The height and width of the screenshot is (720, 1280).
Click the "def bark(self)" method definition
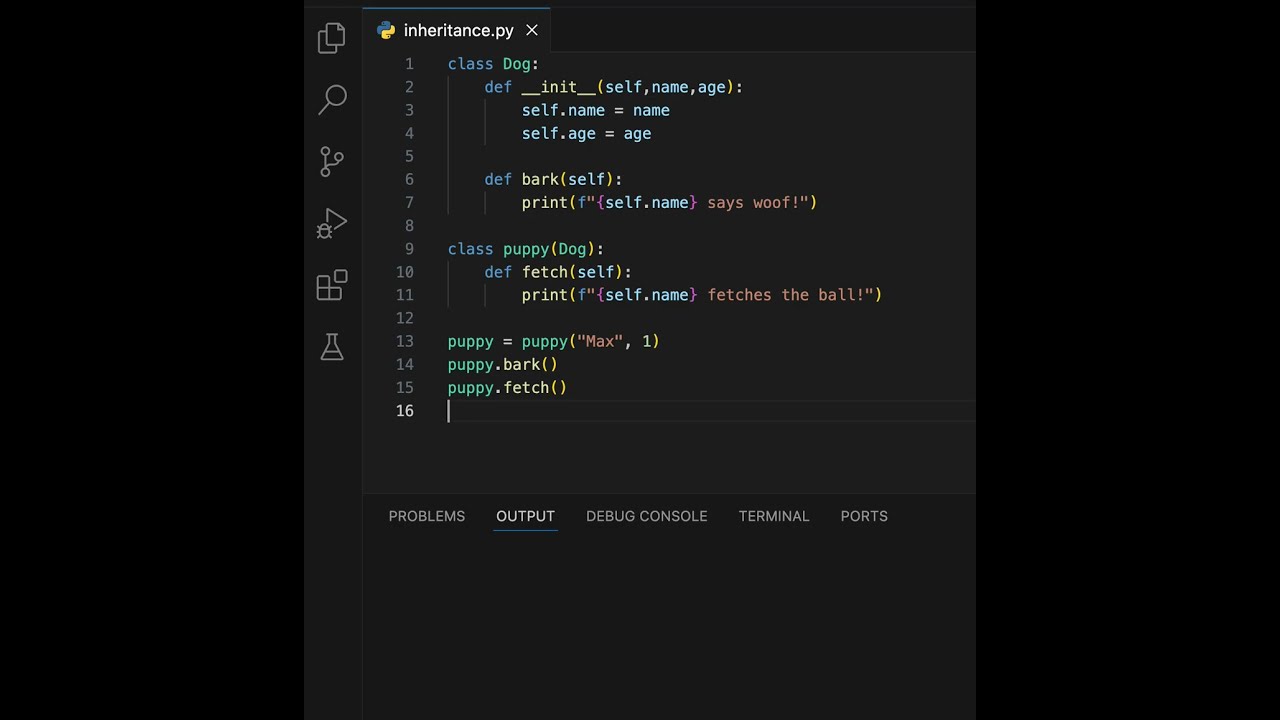pyautogui.click(x=553, y=180)
